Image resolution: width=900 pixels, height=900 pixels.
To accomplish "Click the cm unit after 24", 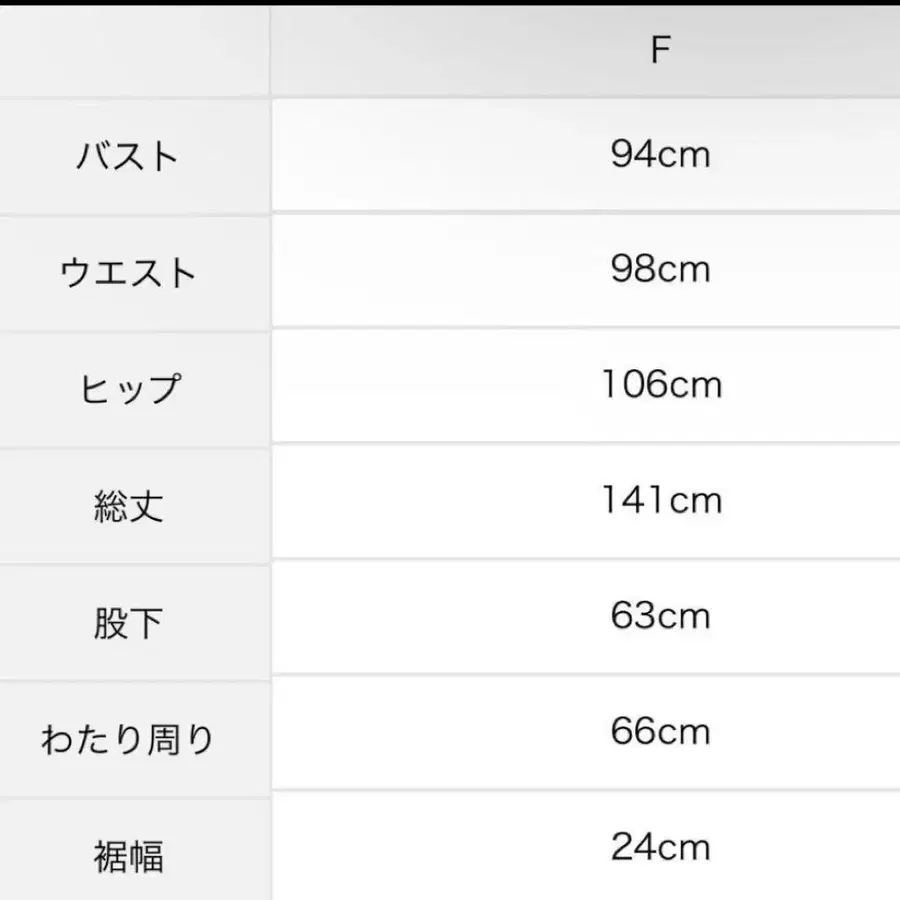I will click(x=683, y=849).
